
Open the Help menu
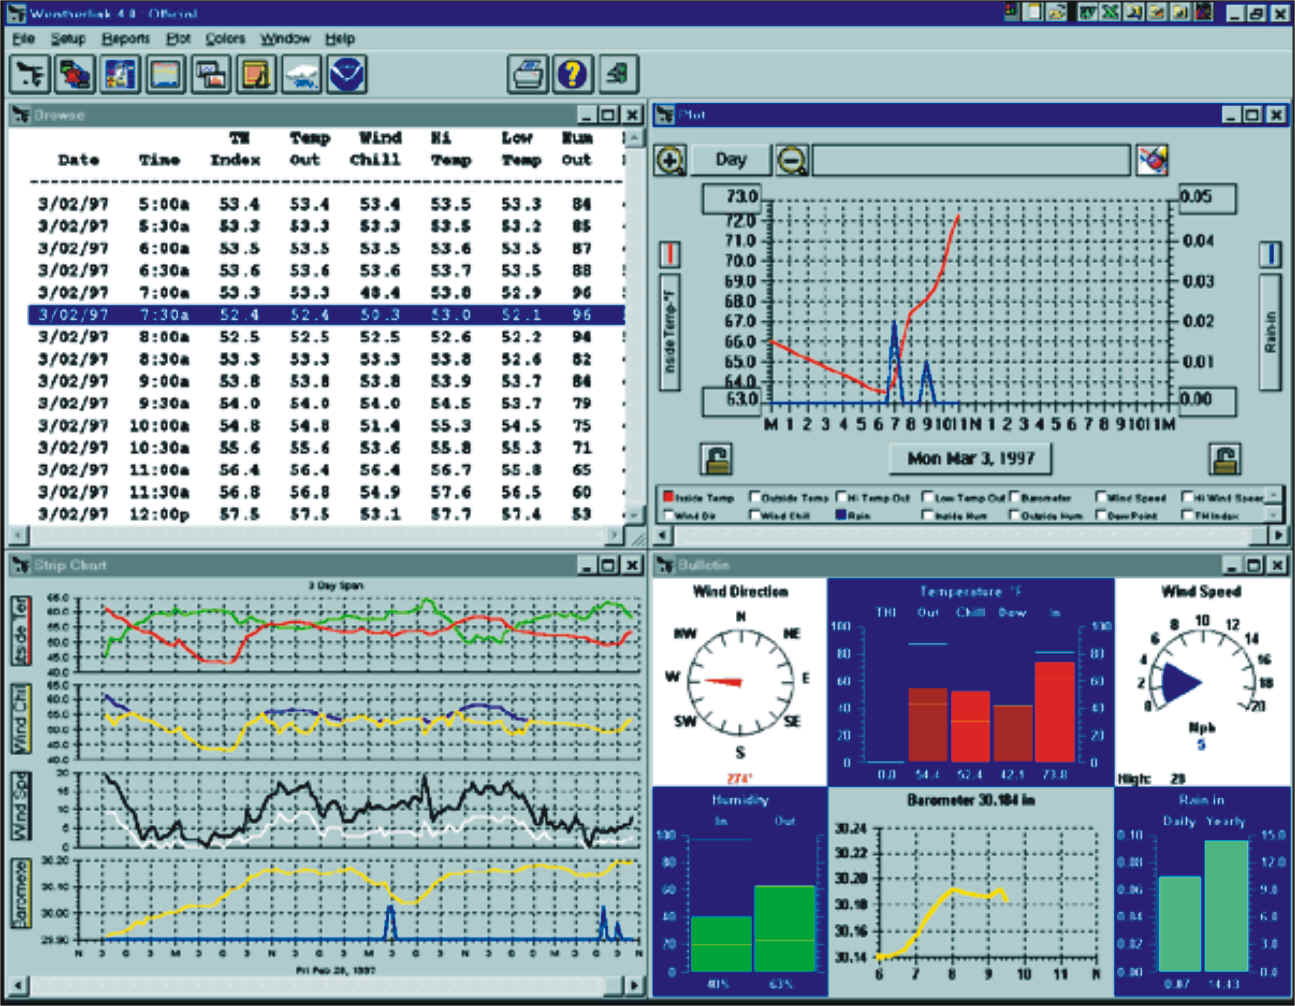coord(340,38)
